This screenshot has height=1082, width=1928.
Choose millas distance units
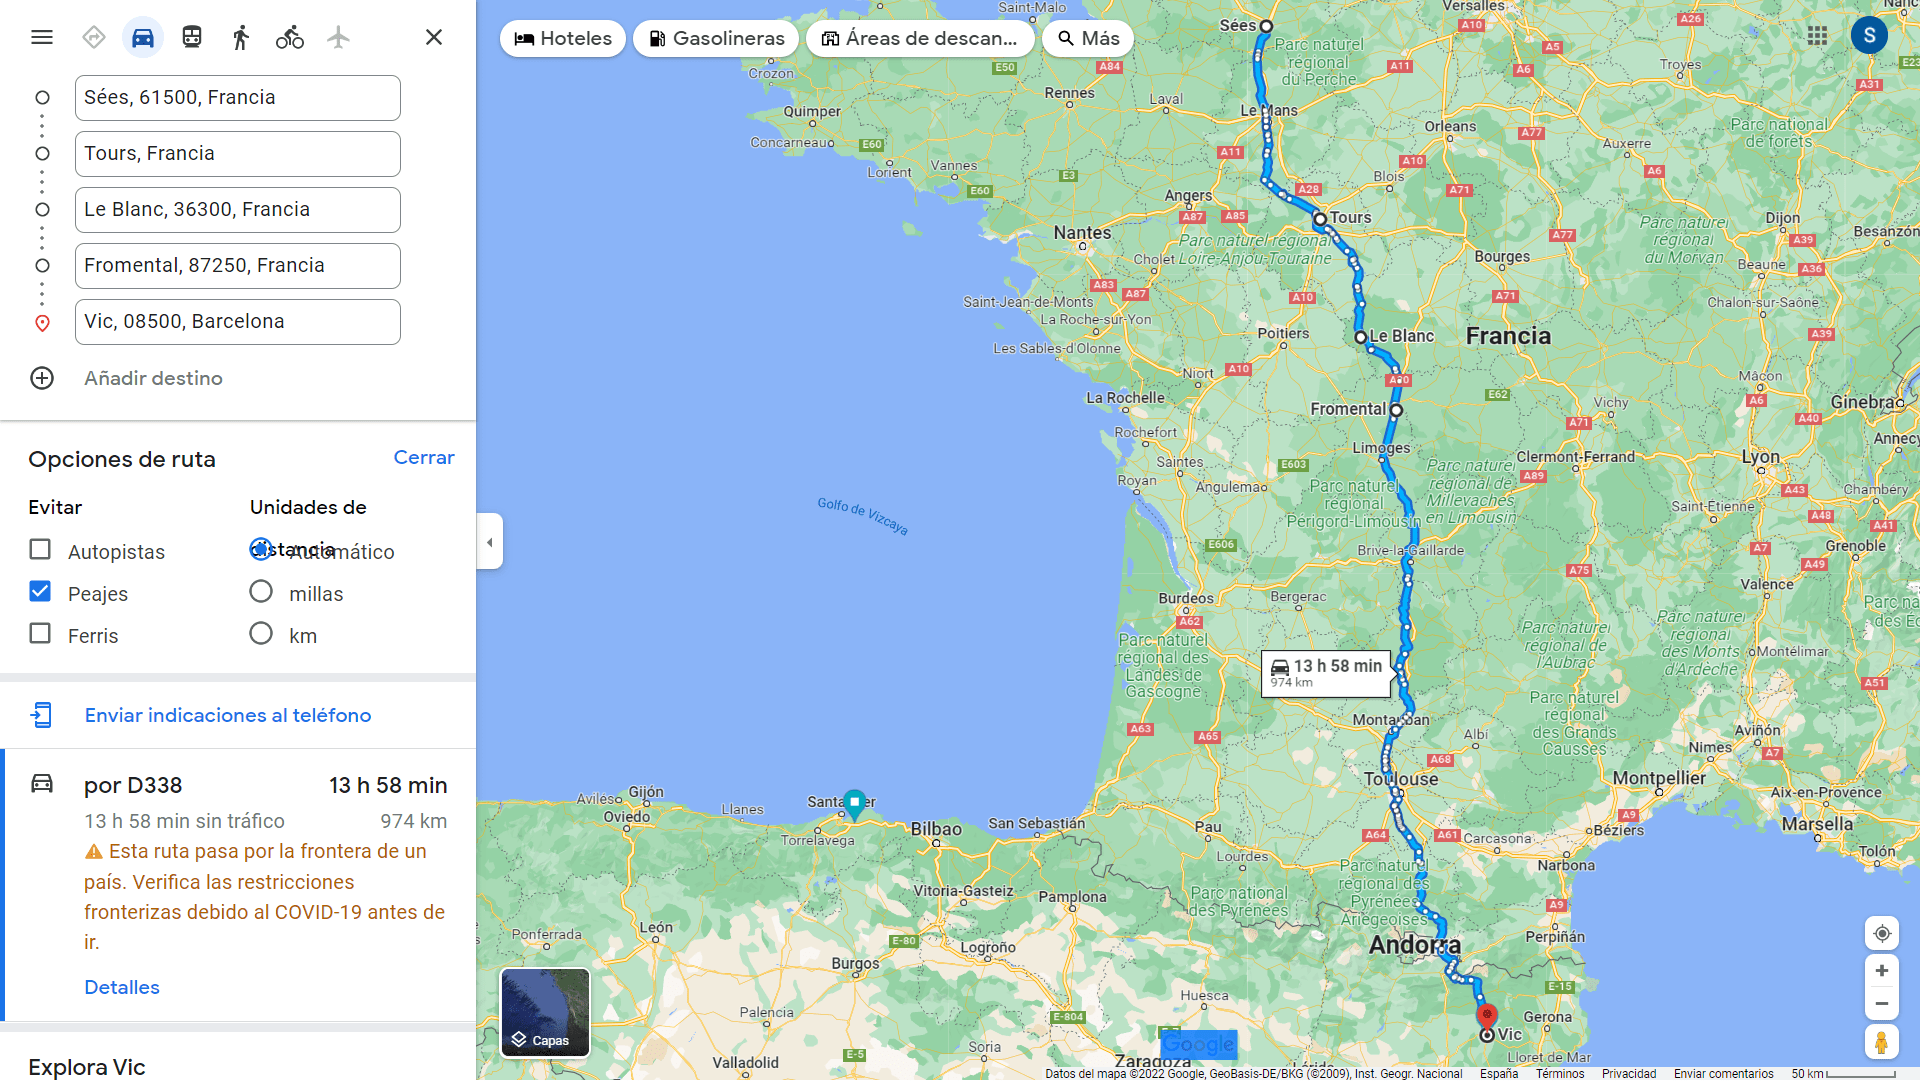point(261,592)
